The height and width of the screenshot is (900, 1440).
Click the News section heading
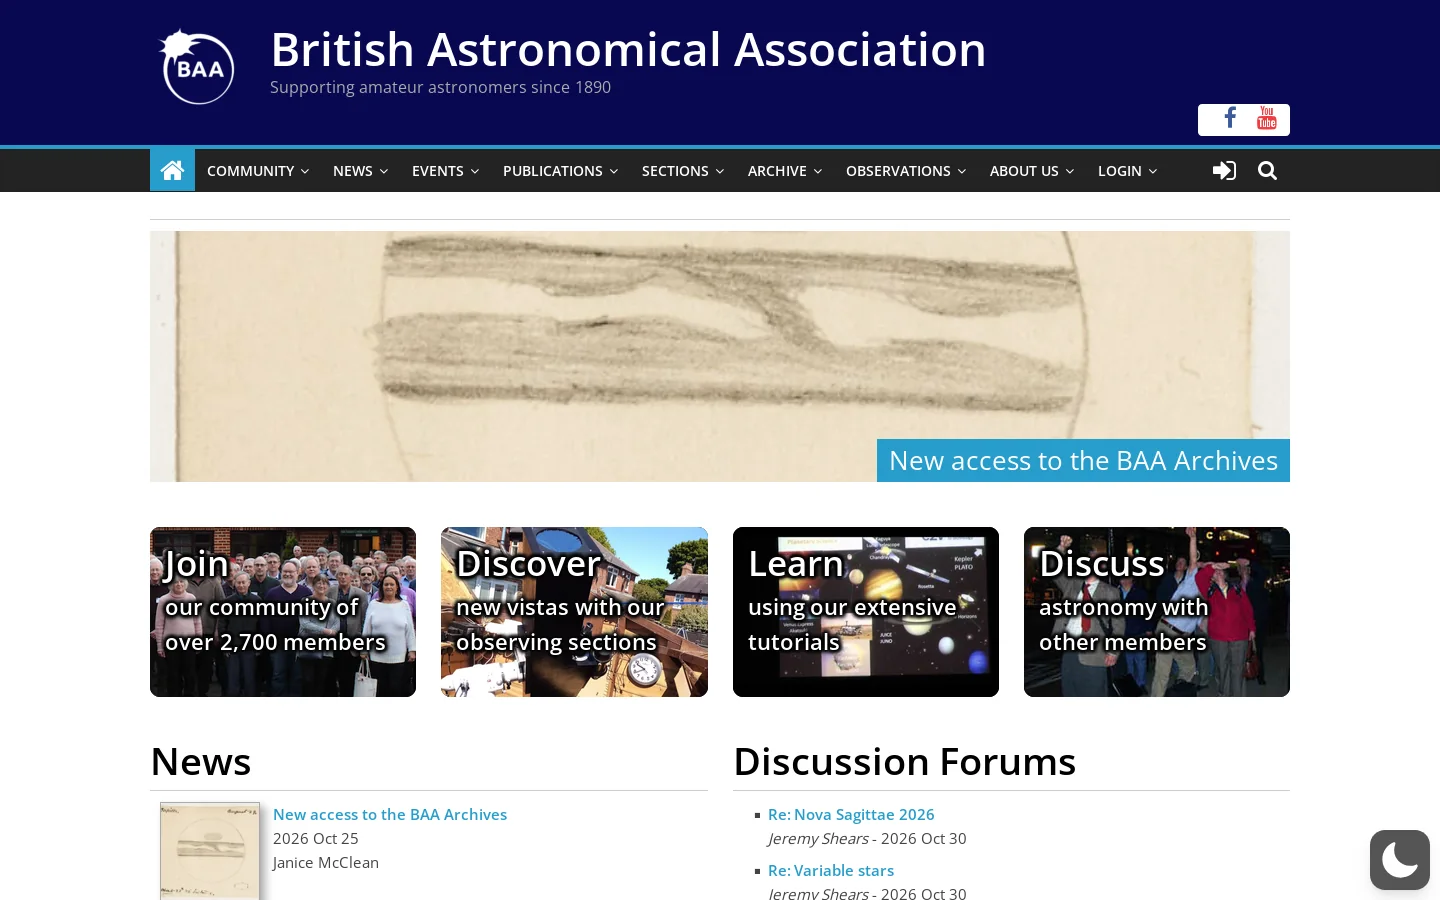[201, 762]
